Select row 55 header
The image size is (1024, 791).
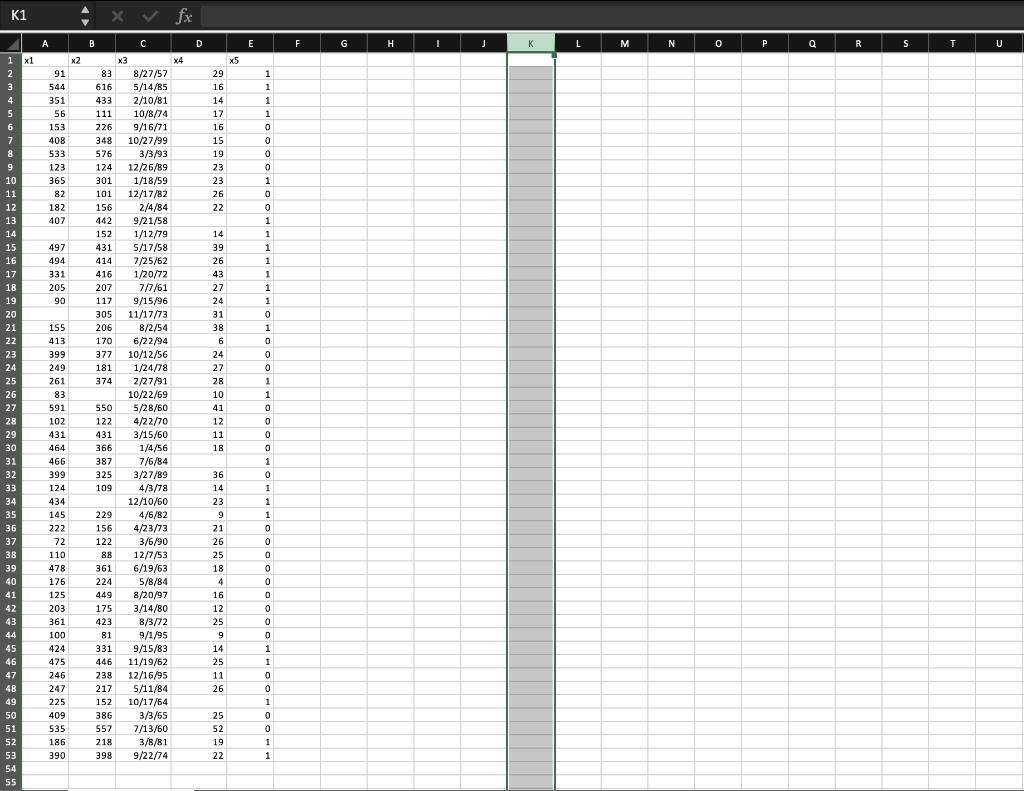point(9,783)
